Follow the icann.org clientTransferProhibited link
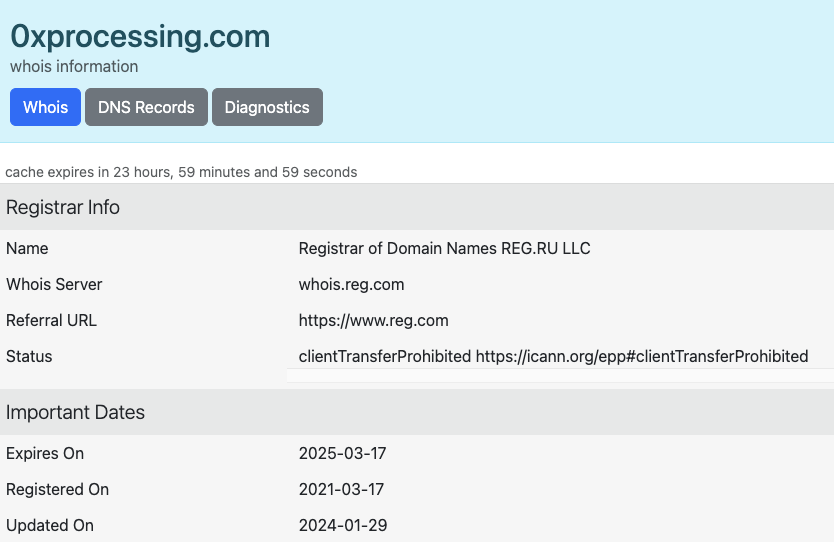 (641, 356)
